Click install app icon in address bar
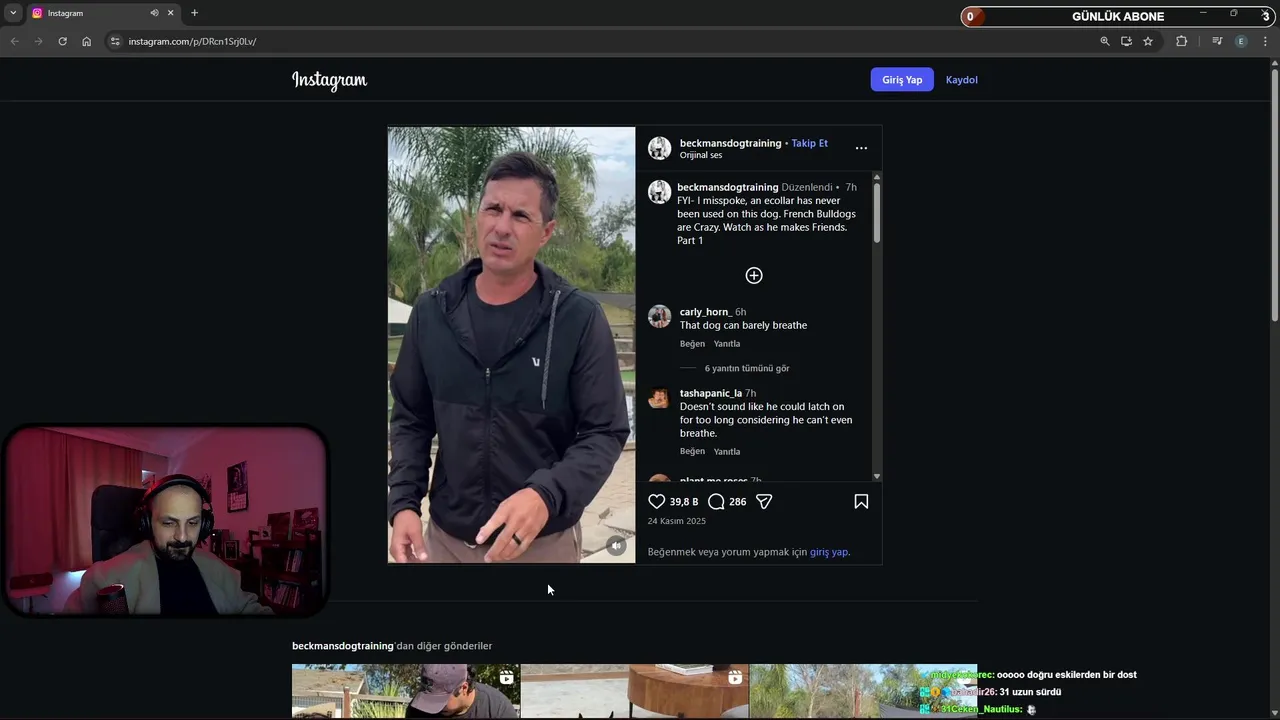1280x720 pixels. pos(1126,41)
